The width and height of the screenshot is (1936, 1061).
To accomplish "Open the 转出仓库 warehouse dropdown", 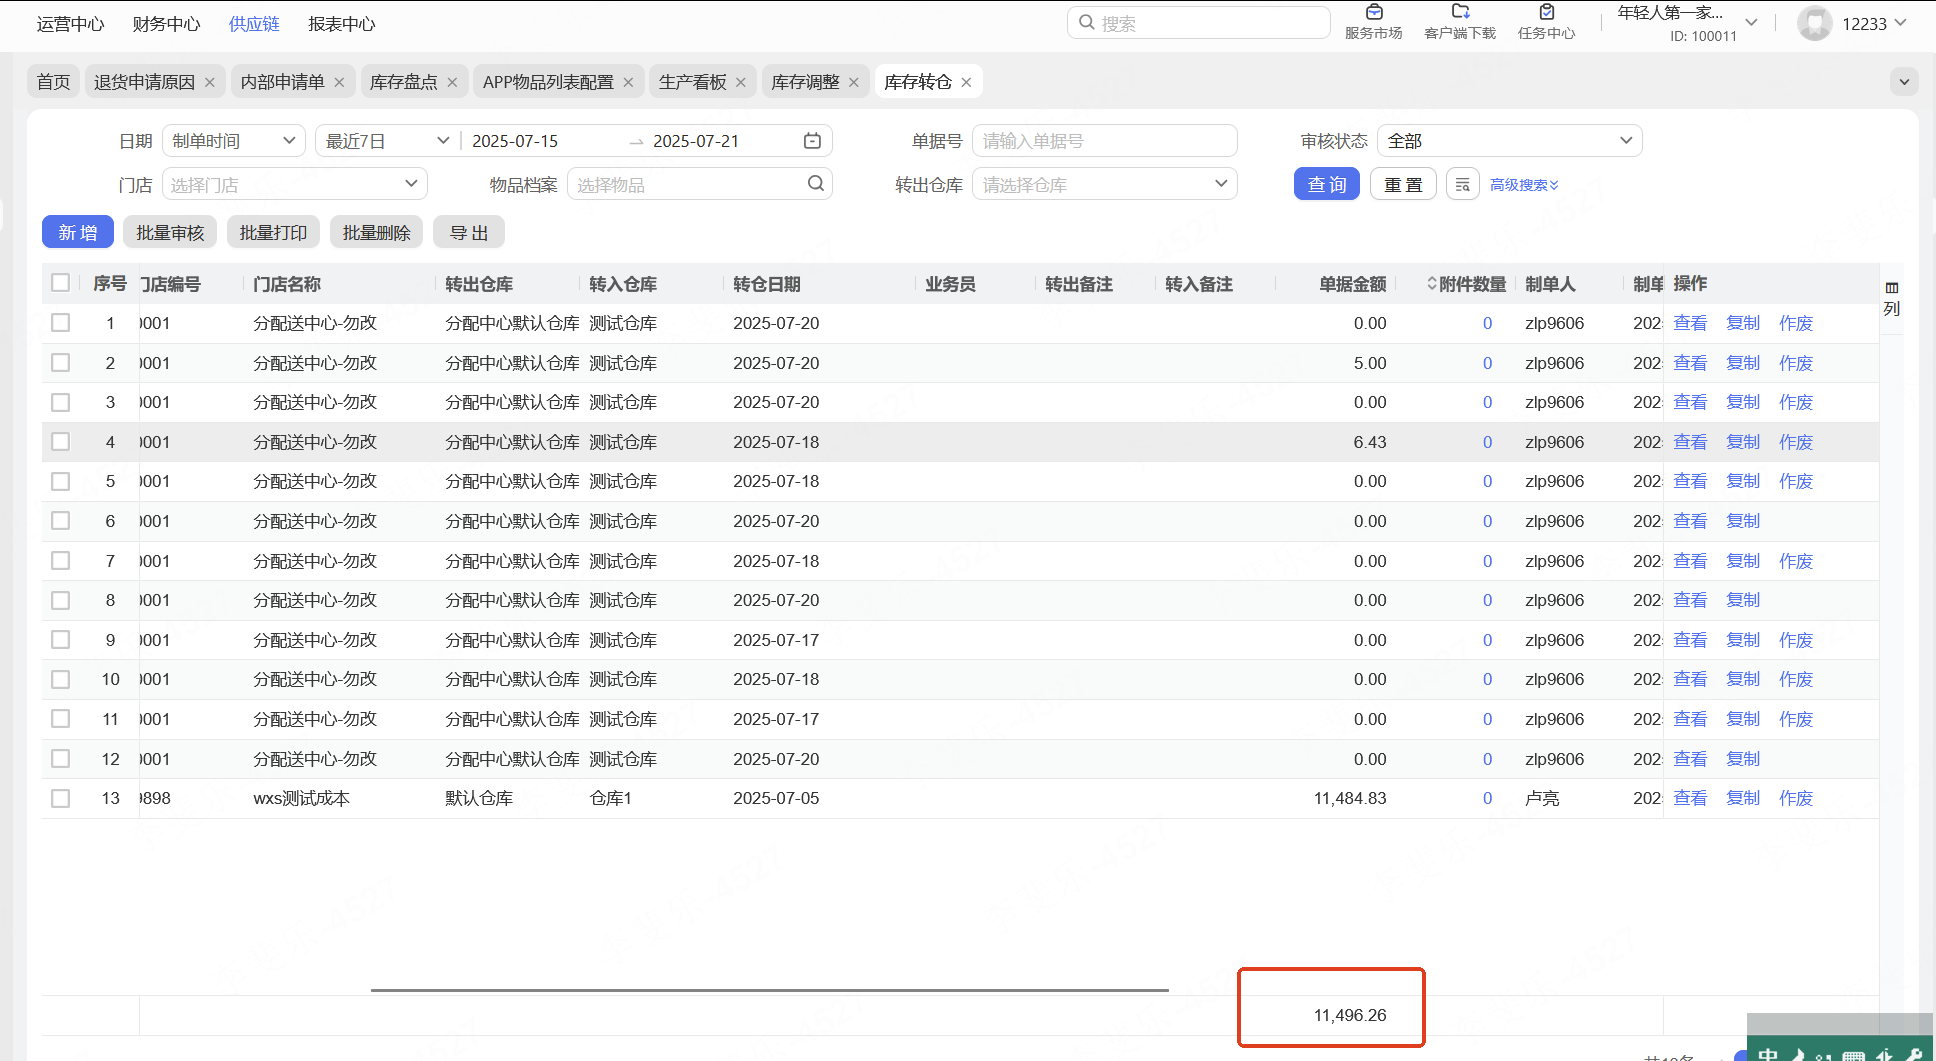I will pyautogui.click(x=1105, y=185).
